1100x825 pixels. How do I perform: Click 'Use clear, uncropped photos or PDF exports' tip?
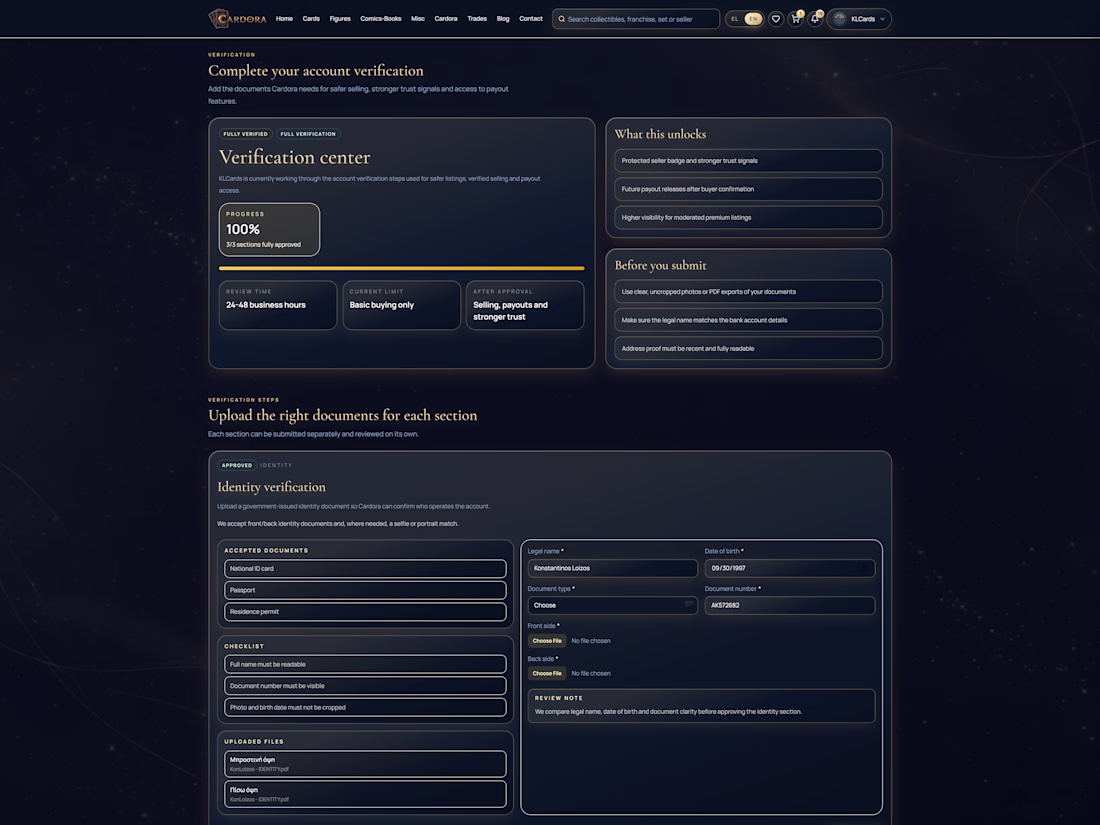[748, 292]
